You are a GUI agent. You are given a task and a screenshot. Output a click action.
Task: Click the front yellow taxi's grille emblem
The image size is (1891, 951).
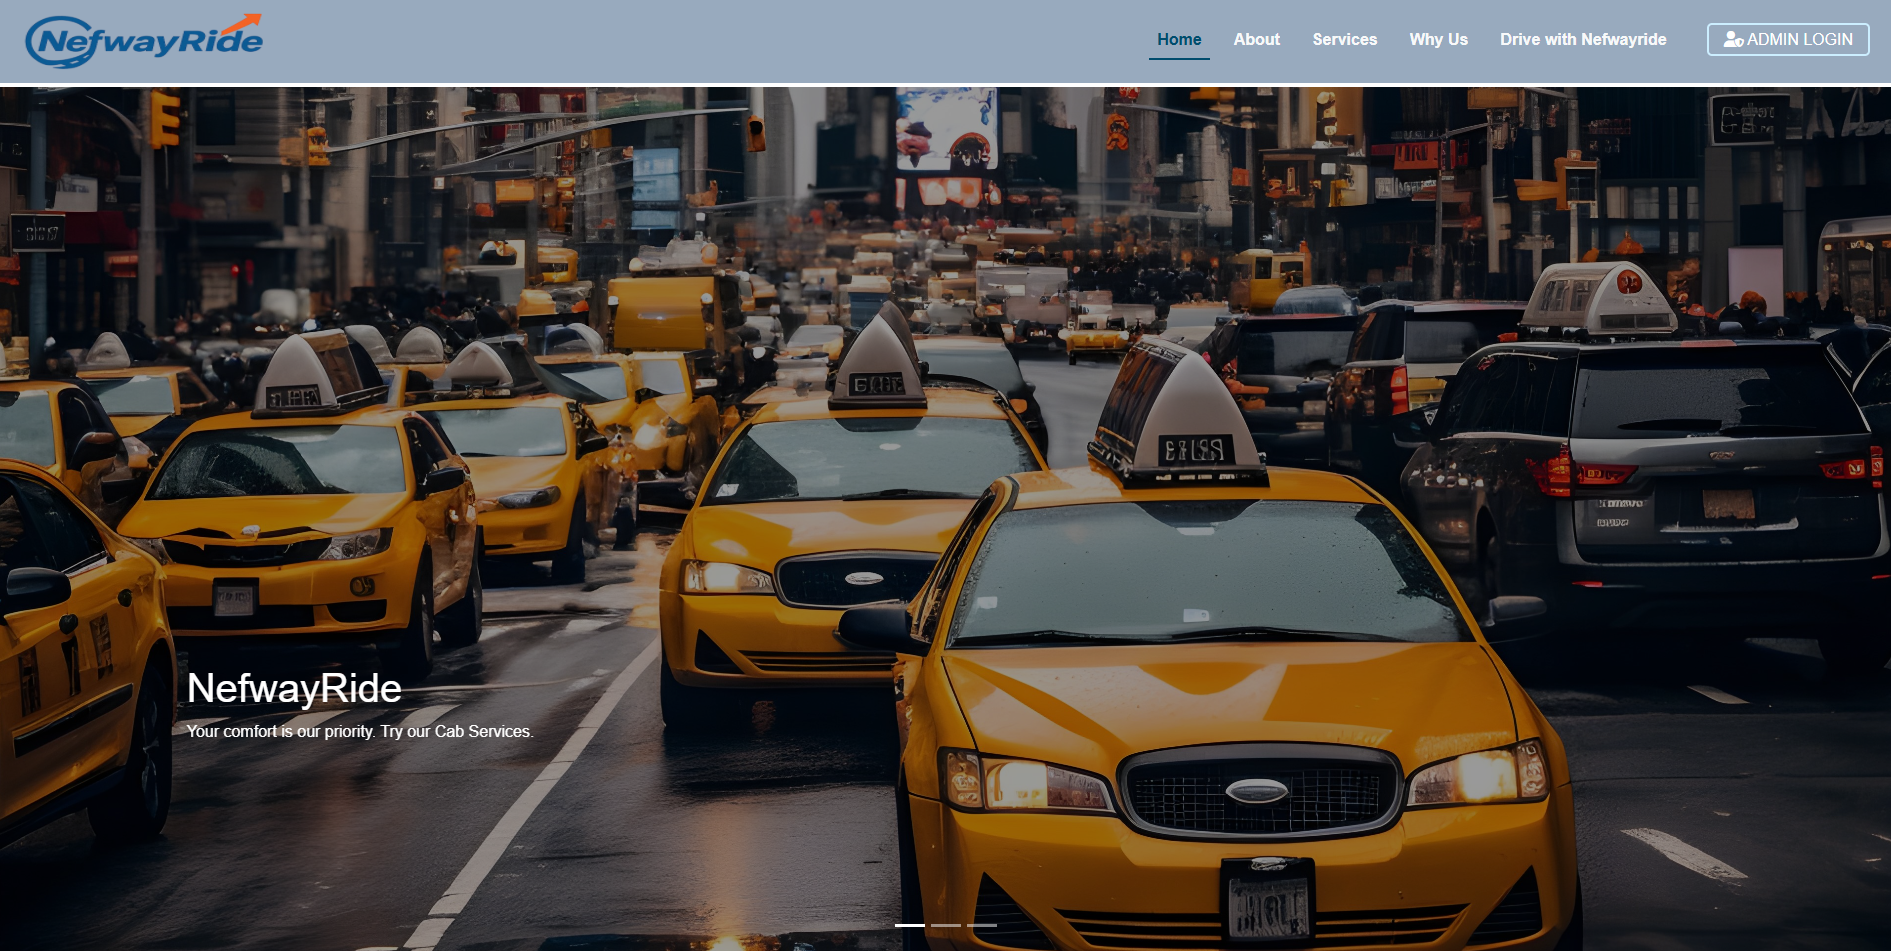[1256, 792]
